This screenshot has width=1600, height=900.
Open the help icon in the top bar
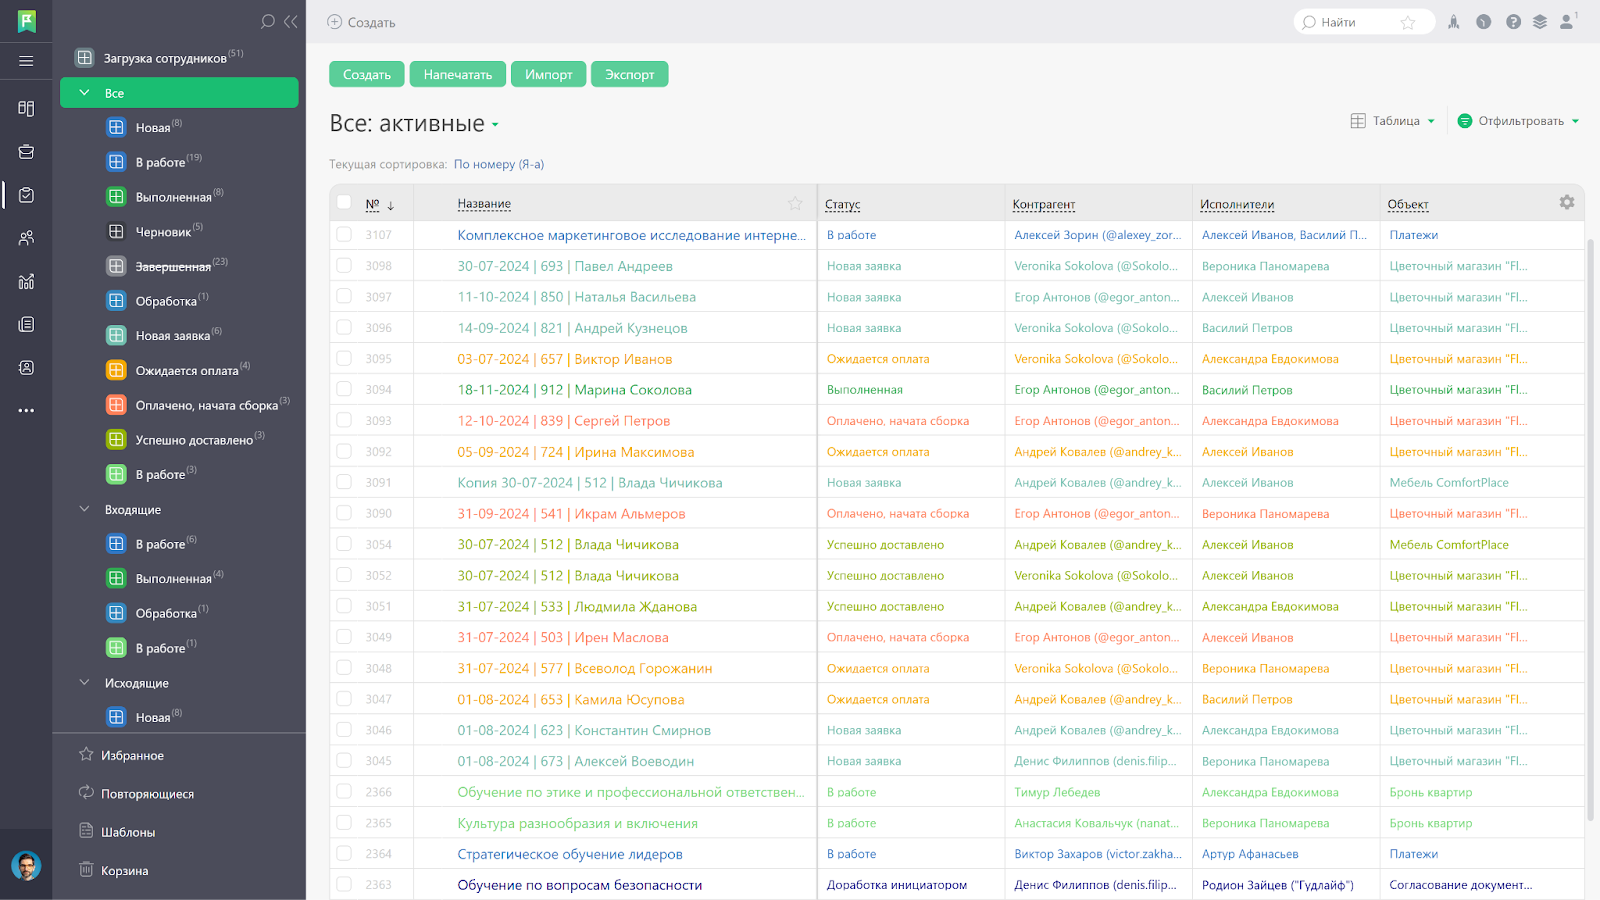[x=1513, y=21]
